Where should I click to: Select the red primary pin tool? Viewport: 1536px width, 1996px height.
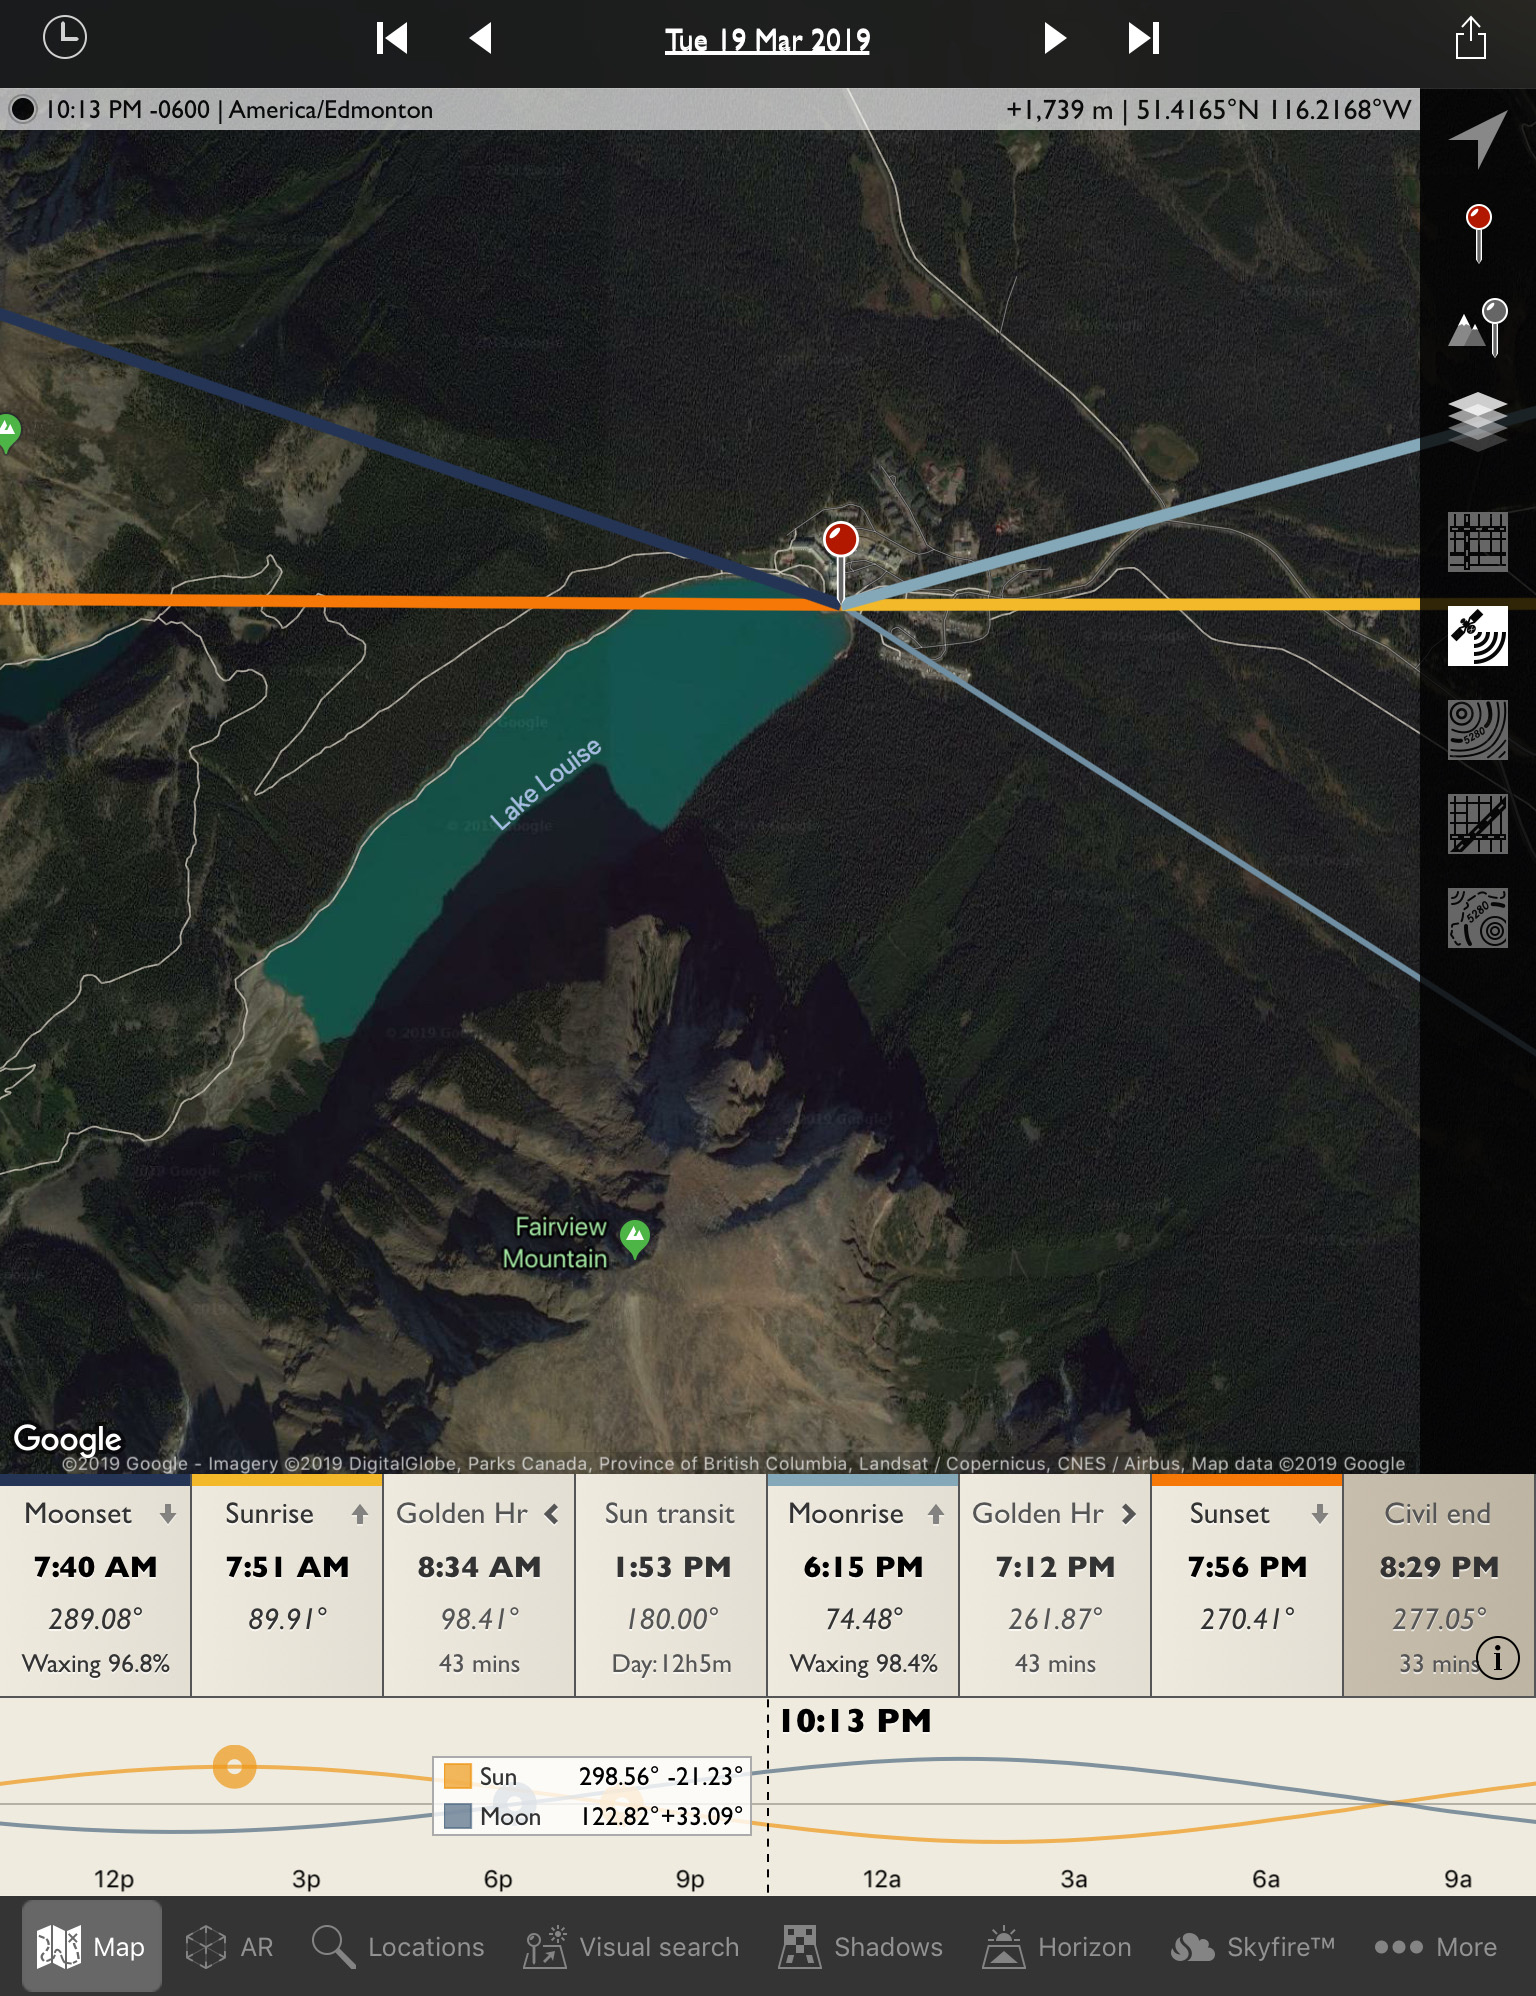click(1478, 231)
